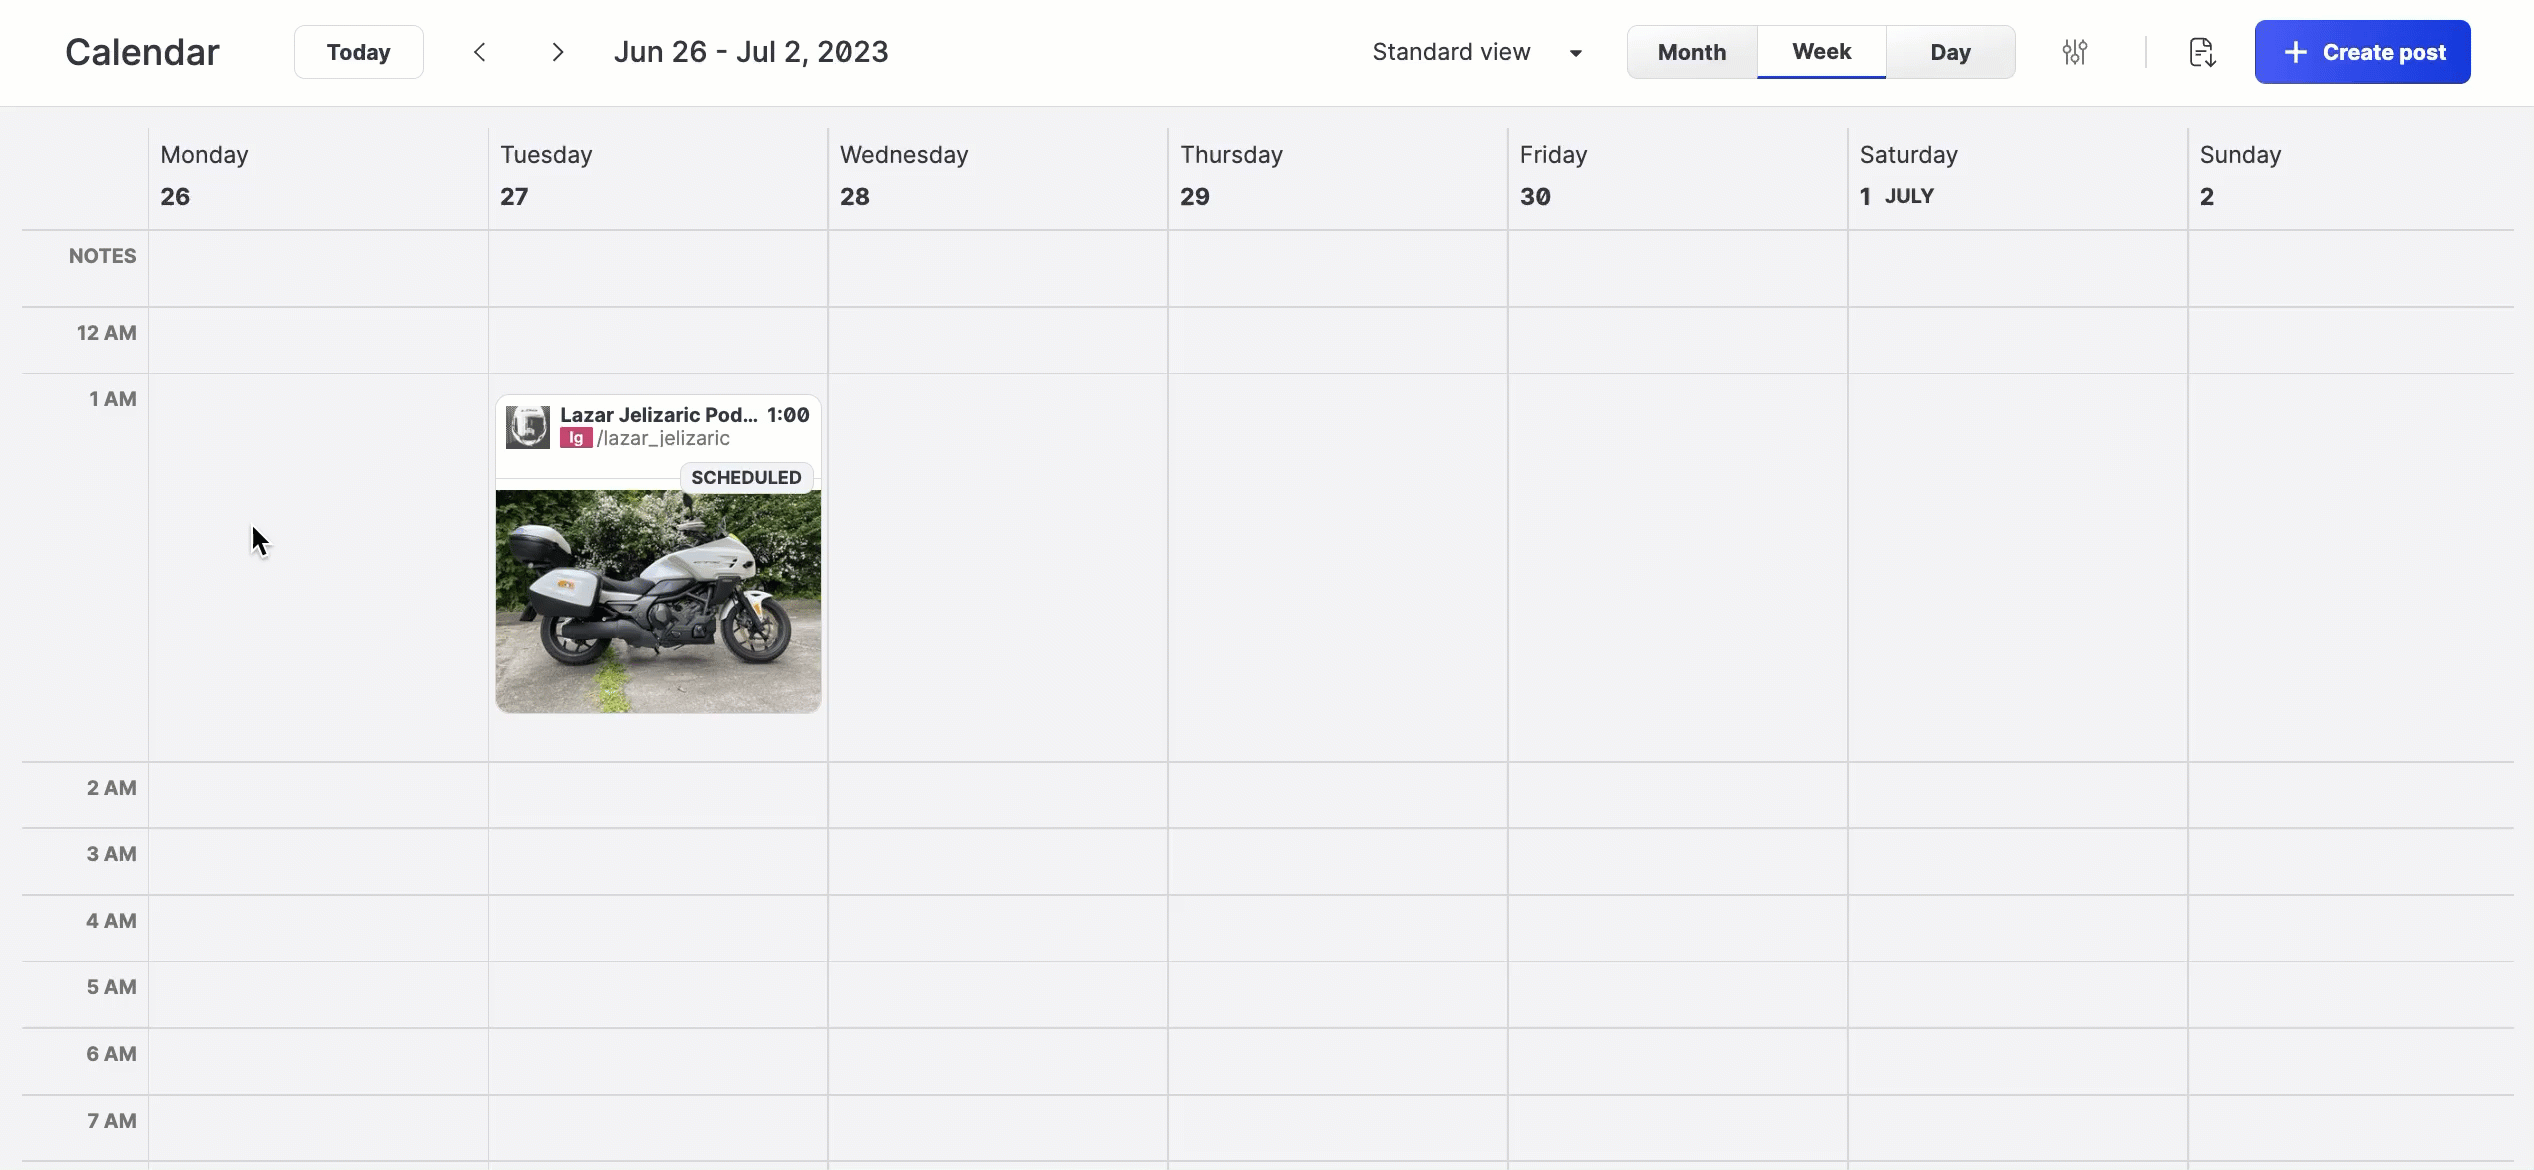The width and height of the screenshot is (2534, 1170).
Task: Select the Week tab
Action: 1821,52
